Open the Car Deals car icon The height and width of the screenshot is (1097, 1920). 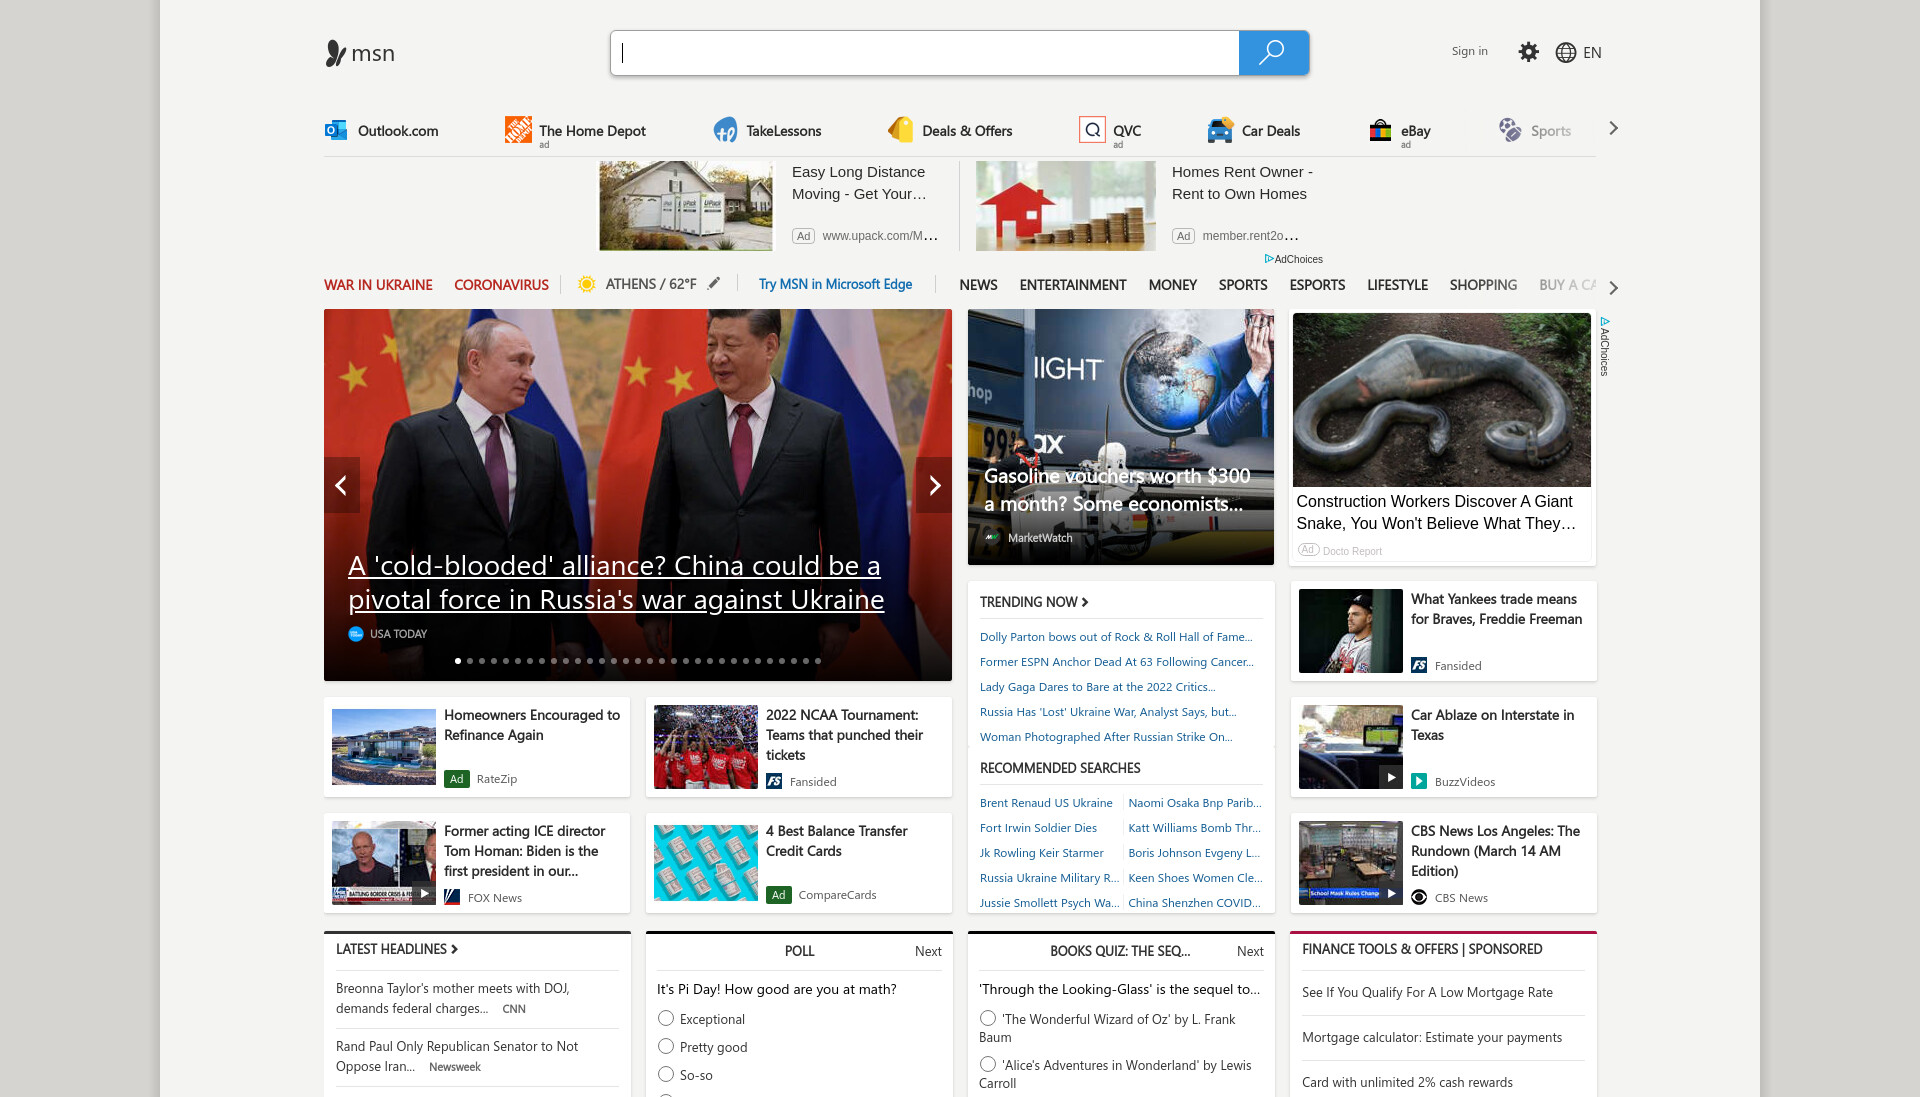[x=1220, y=130]
